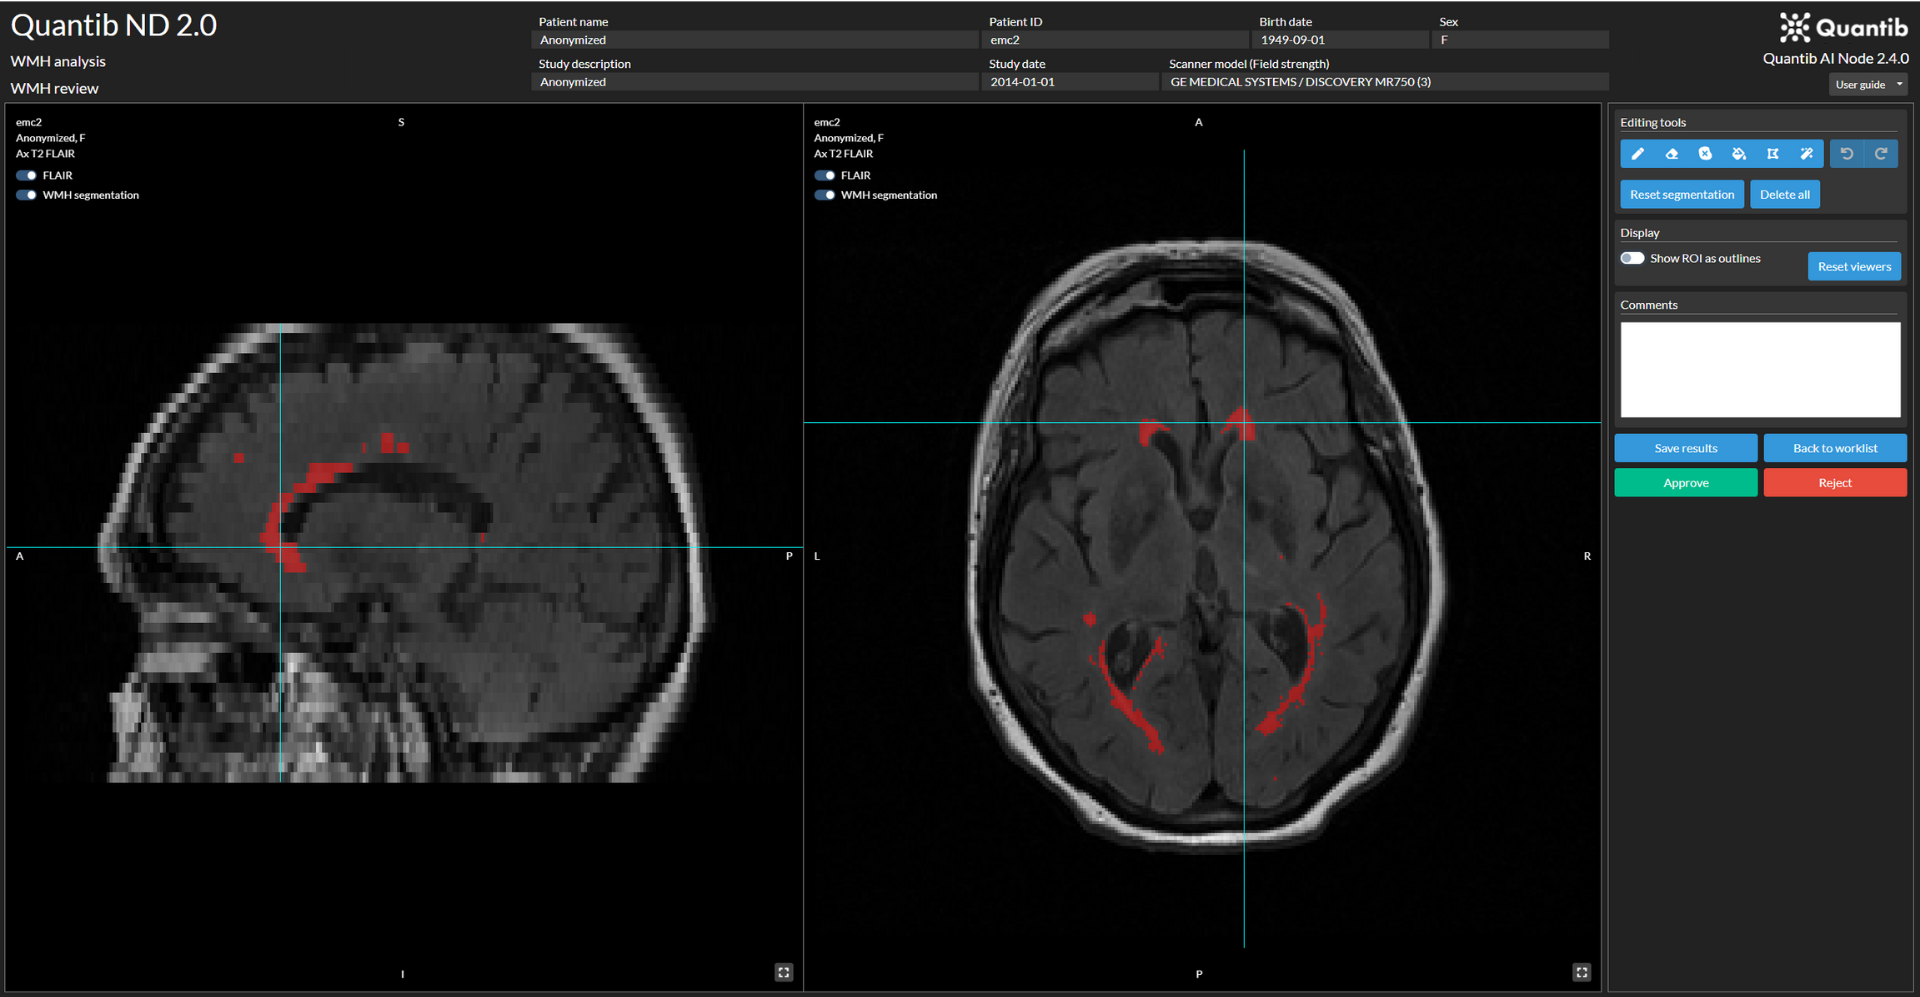Select the eraser tool
Viewport: 1920px width, 997px height.
click(x=1672, y=154)
